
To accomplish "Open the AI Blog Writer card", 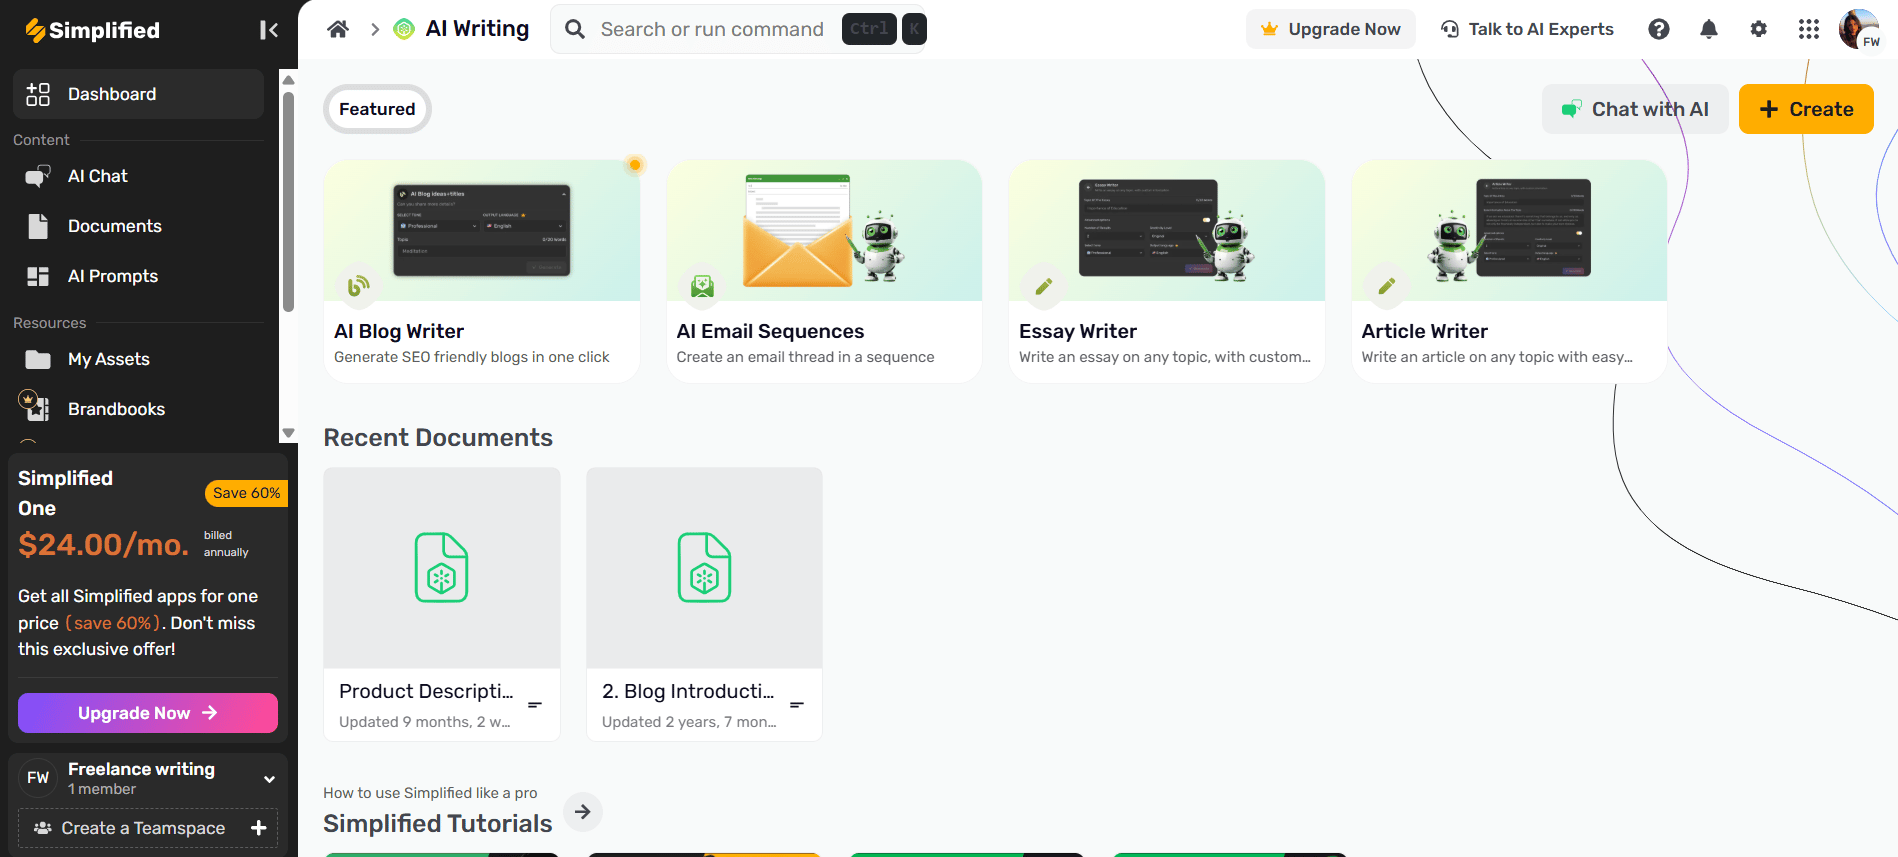I will pos(482,271).
